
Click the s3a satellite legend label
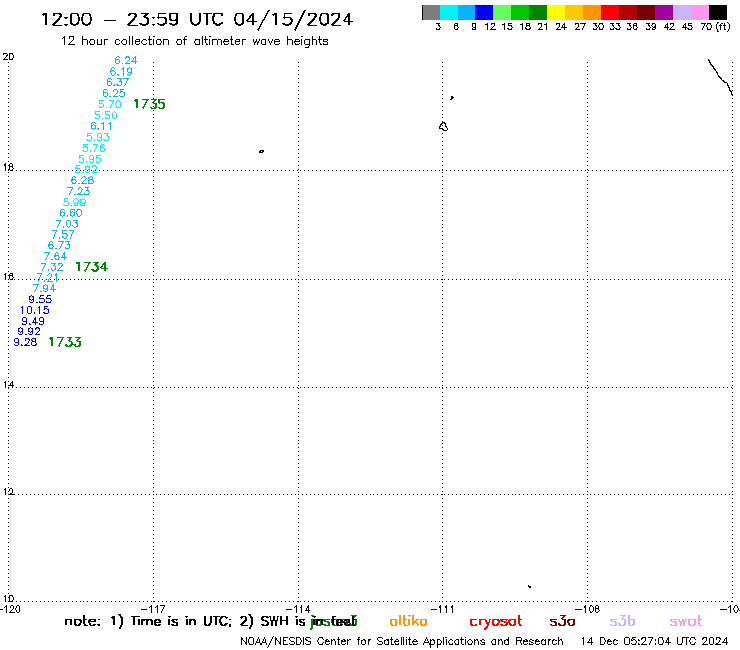tap(562, 621)
